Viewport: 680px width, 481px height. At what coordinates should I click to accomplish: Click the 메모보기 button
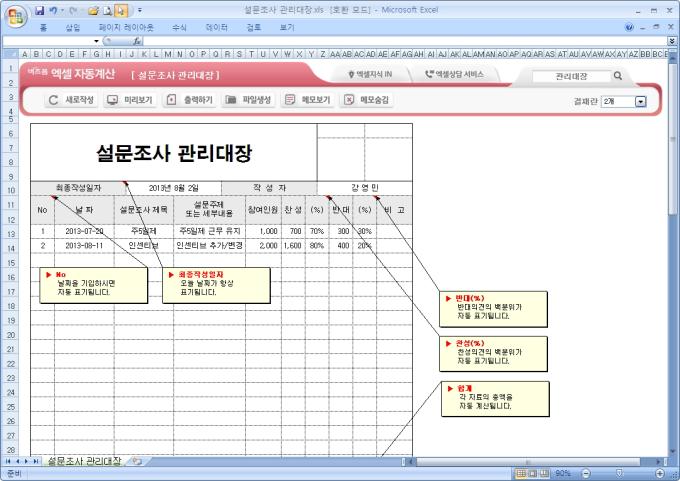click(308, 100)
